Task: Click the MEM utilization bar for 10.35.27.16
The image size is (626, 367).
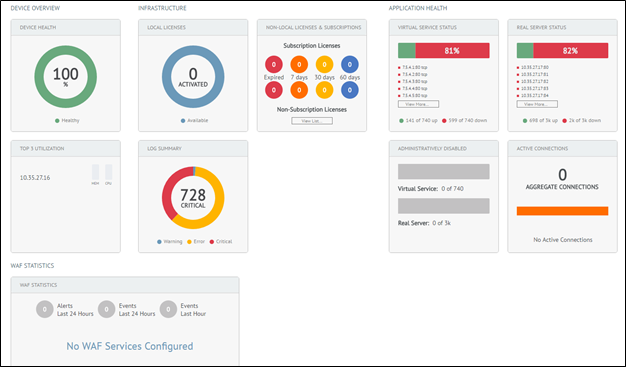Action: tap(95, 172)
